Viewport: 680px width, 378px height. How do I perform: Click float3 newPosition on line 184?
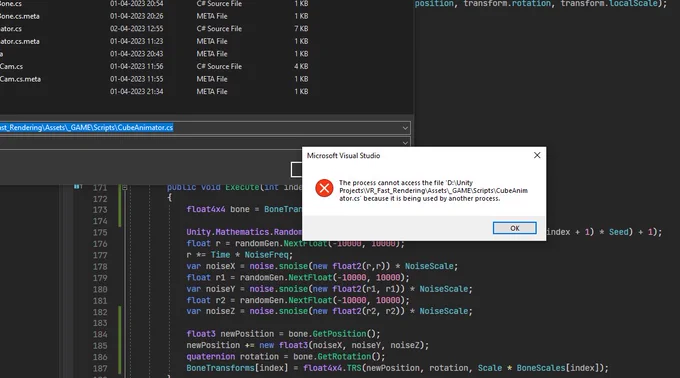230,334
